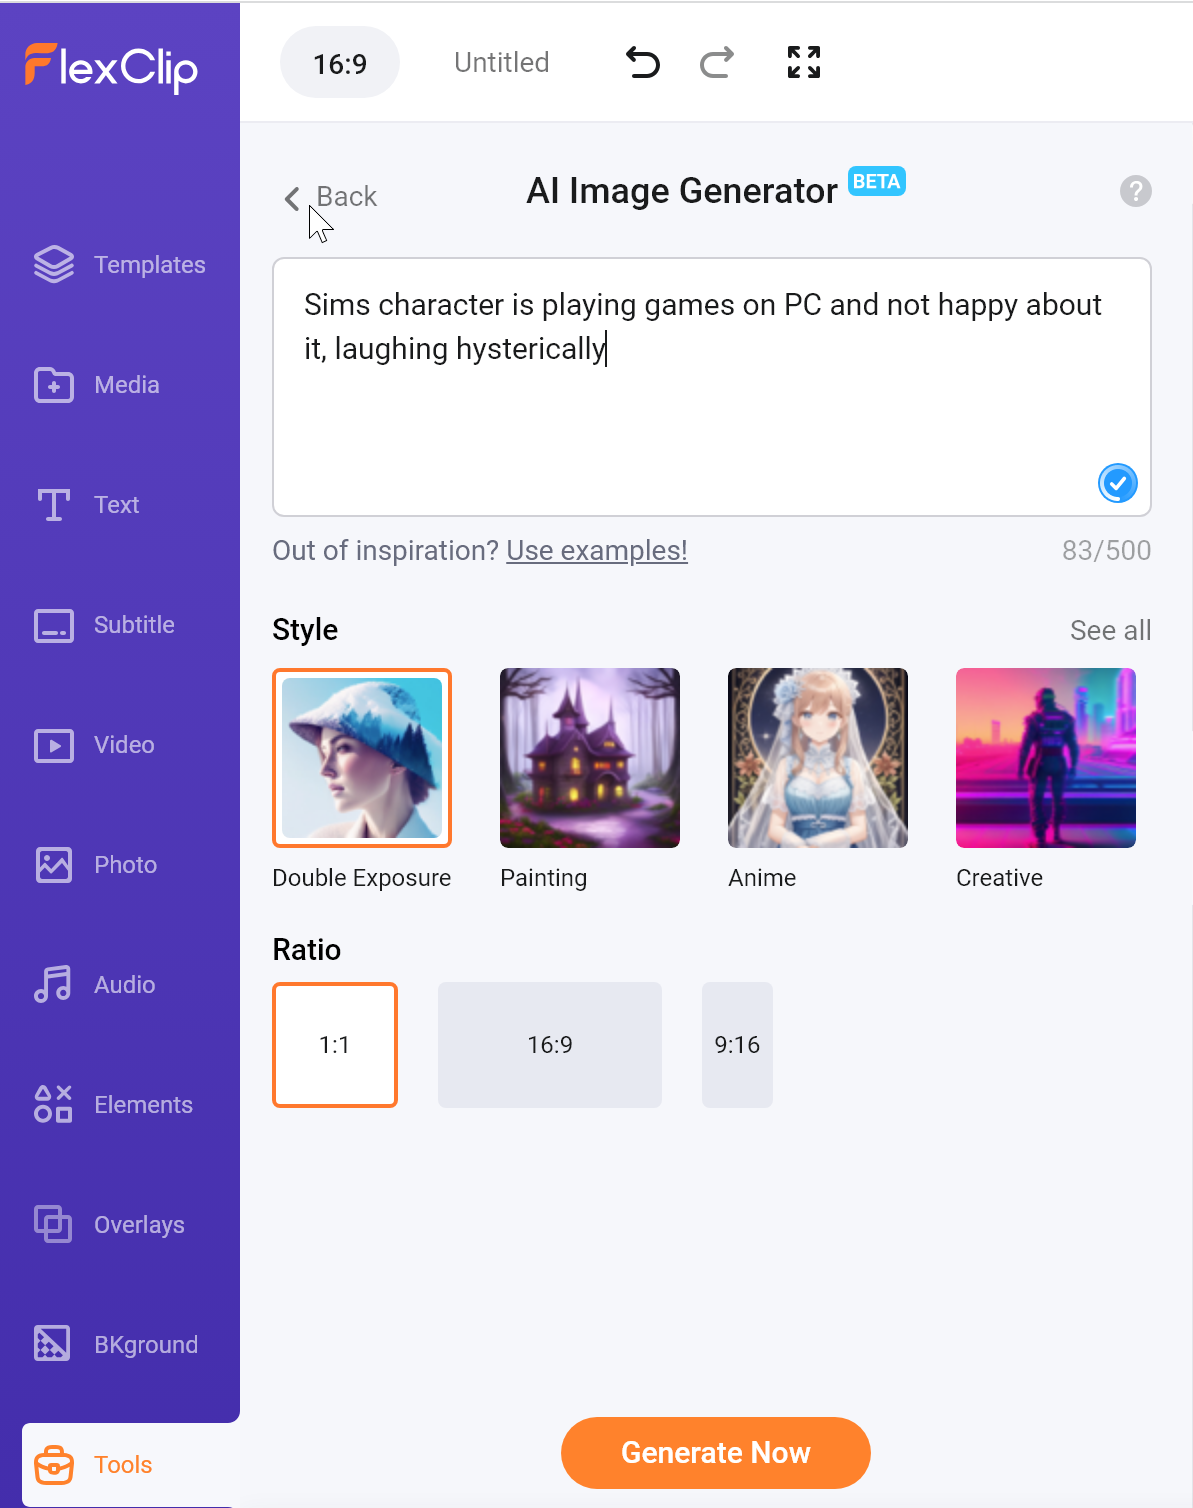Click the AI Image Generator heading
The width and height of the screenshot is (1193, 1508).
(682, 191)
